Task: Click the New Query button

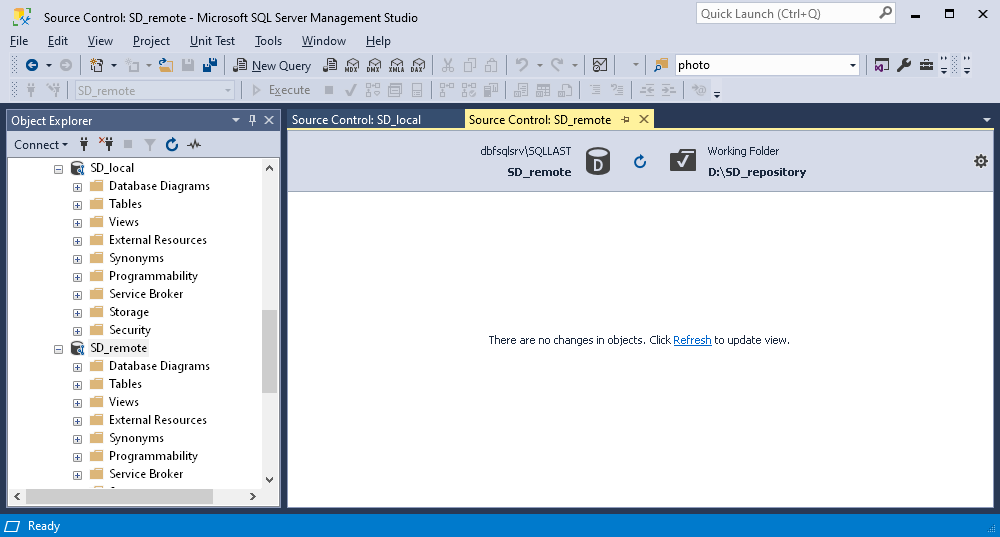Action: [272, 65]
